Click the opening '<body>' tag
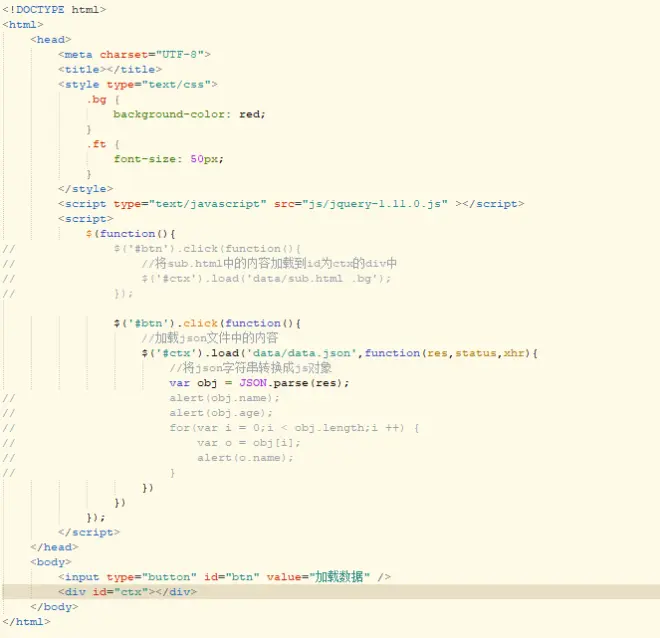The height and width of the screenshot is (638, 660). tap(51, 563)
